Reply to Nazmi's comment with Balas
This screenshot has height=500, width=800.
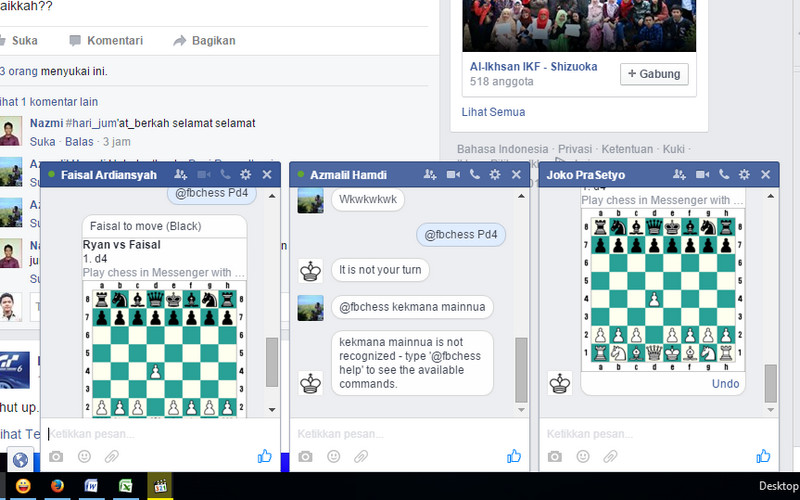coord(79,141)
